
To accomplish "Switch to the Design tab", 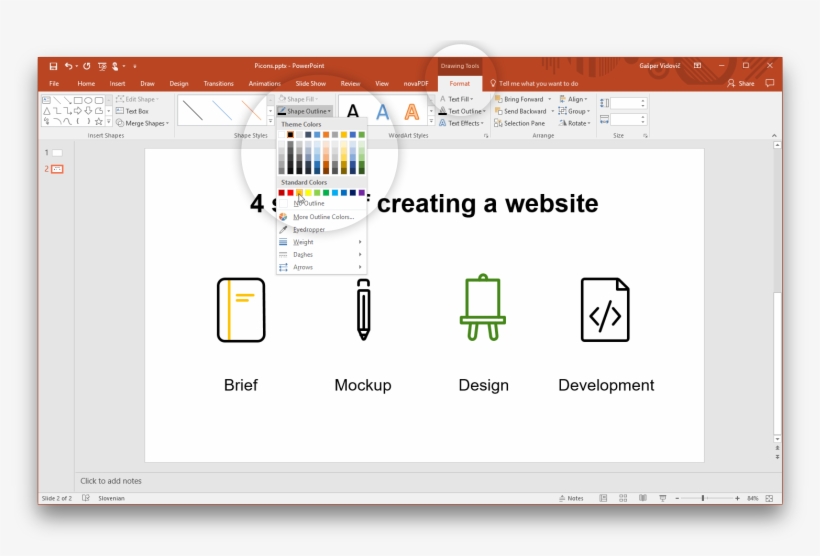I will tap(179, 83).
